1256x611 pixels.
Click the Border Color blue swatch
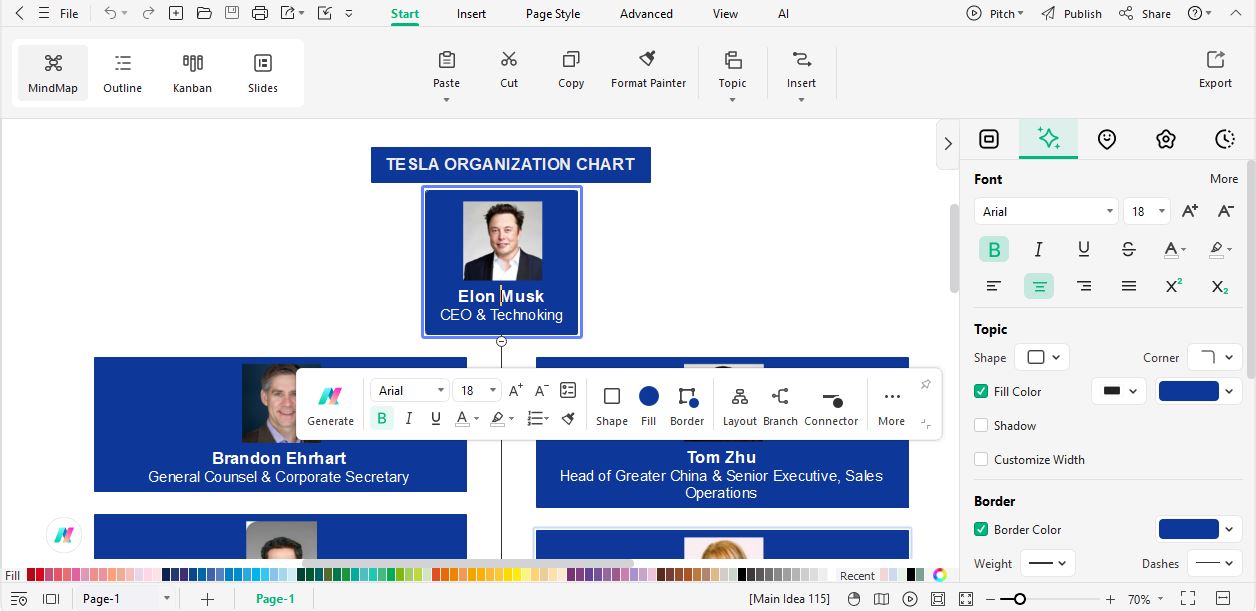click(1189, 529)
